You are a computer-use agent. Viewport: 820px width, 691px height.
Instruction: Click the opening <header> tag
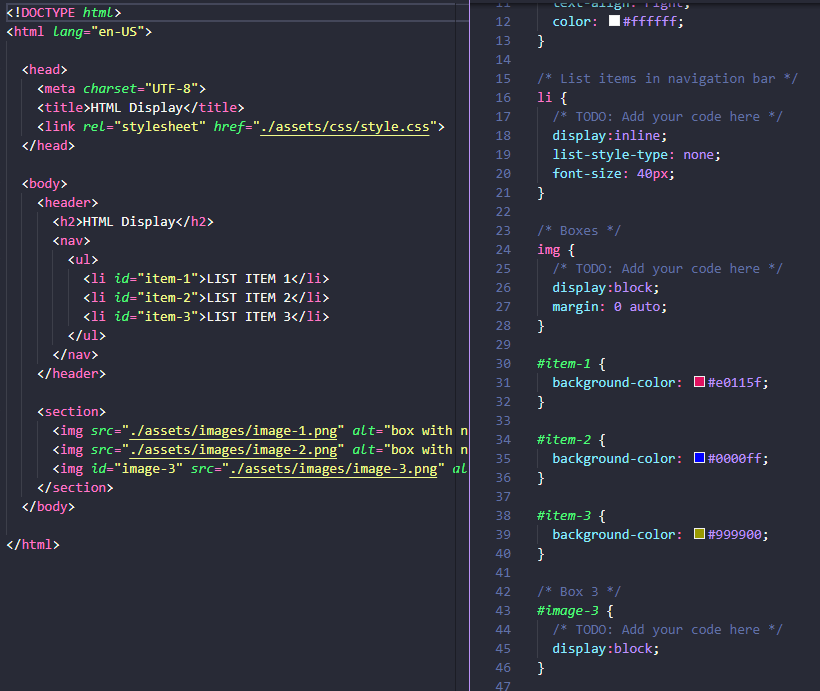pyautogui.click(x=67, y=202)
